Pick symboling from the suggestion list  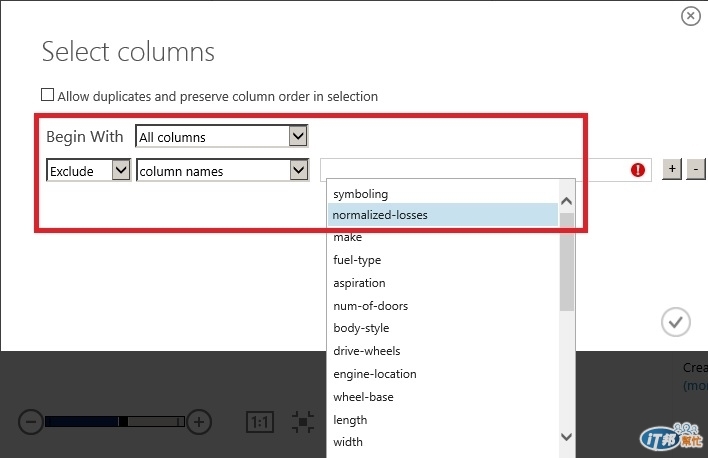click(360, 193)
